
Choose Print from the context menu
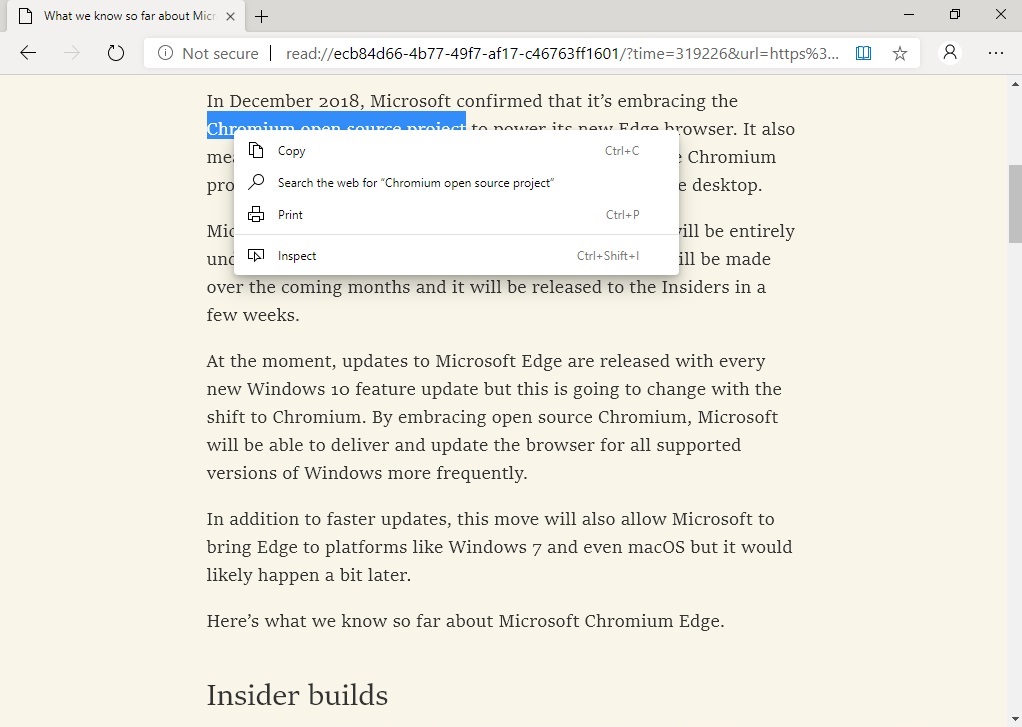pyautogui.click(x=456, y=215)
